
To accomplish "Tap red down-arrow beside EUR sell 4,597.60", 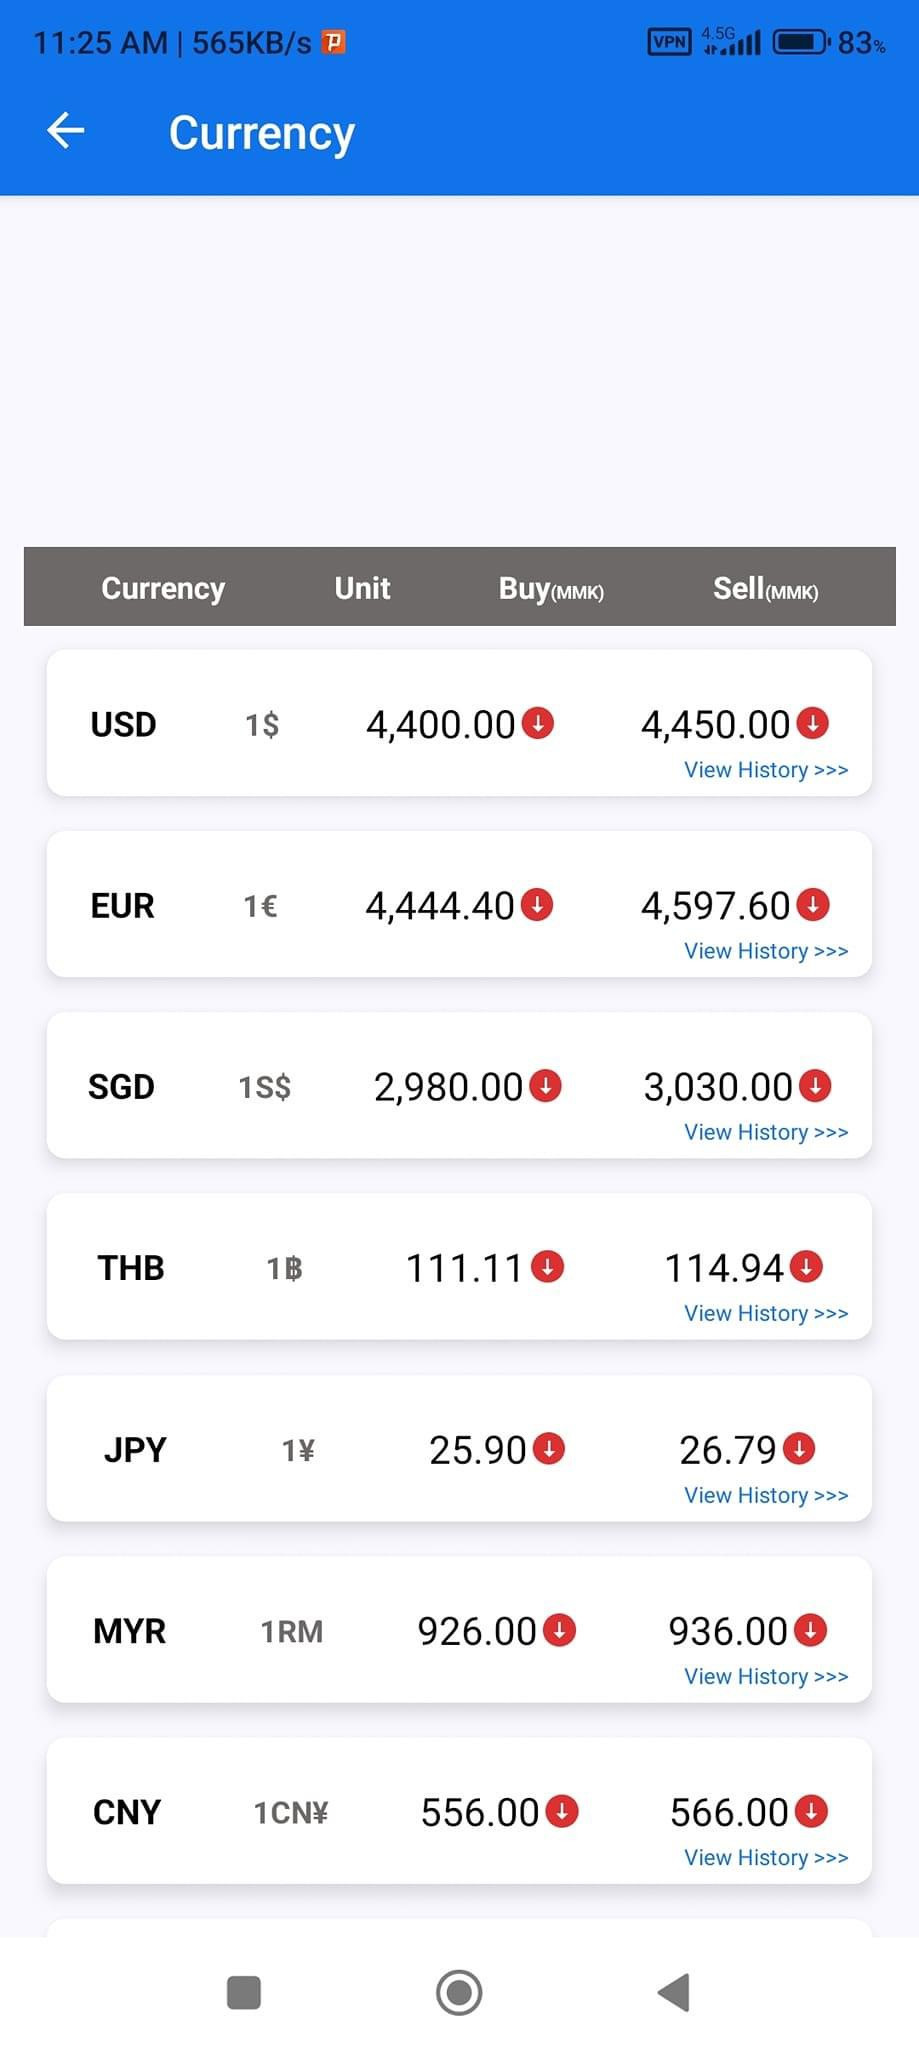I will click(813, 904).
